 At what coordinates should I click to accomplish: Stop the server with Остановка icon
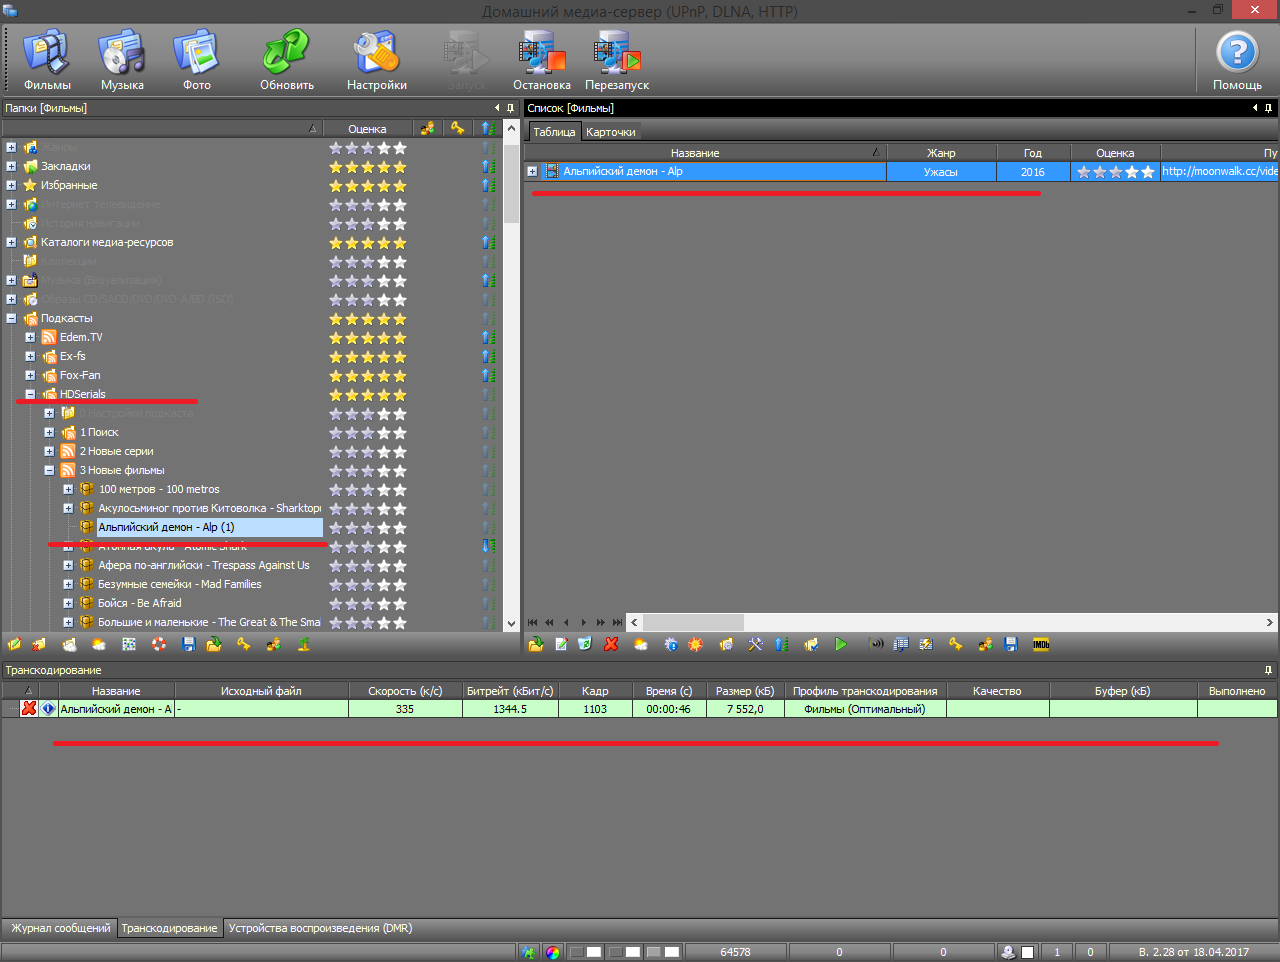(541, 60)
